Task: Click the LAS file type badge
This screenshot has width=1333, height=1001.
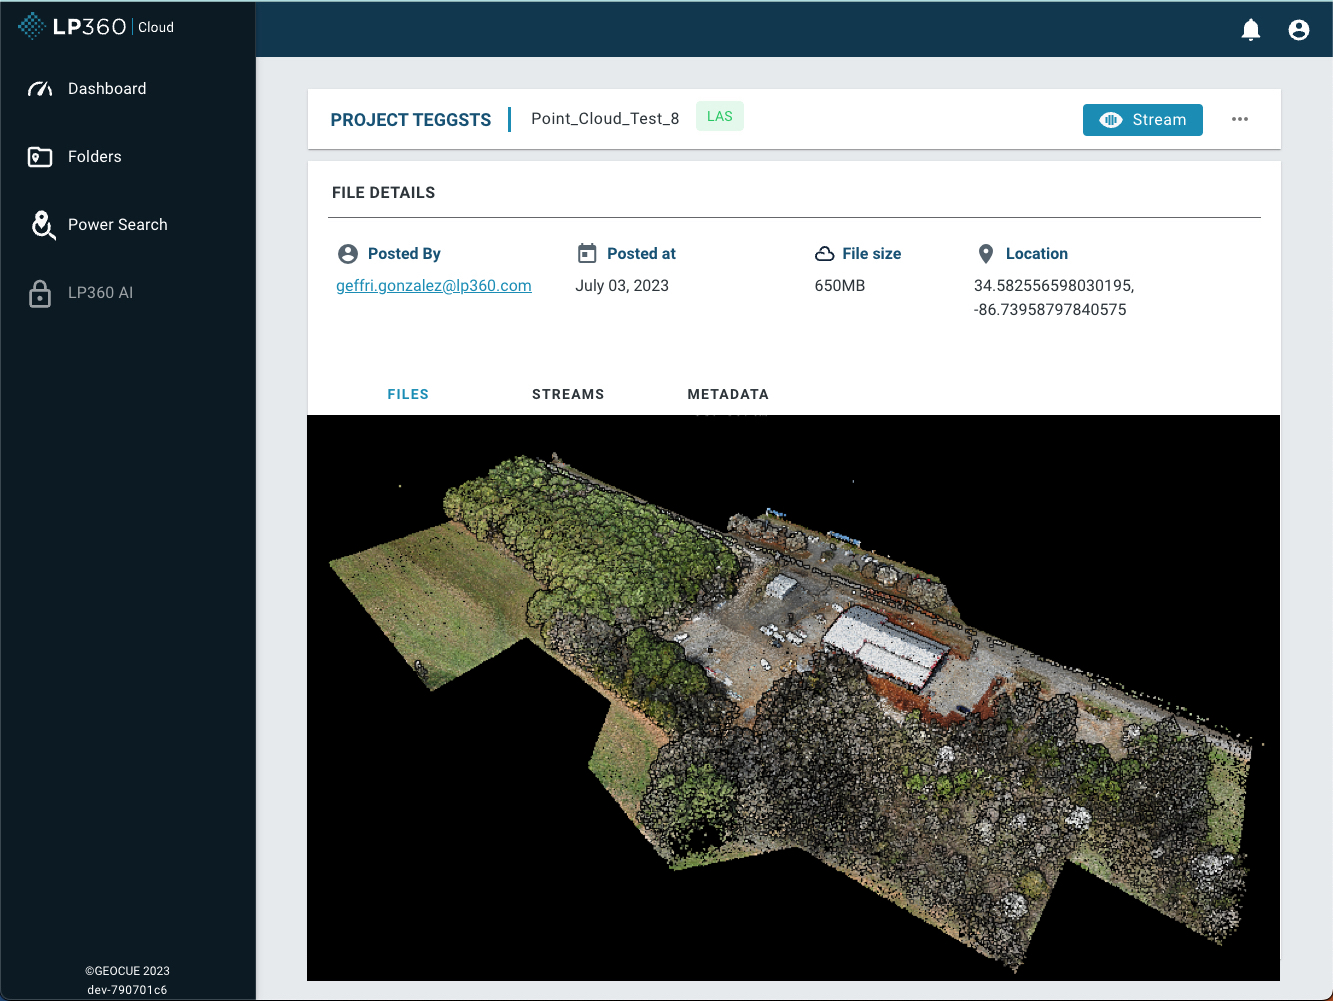Action: [719, 117]
